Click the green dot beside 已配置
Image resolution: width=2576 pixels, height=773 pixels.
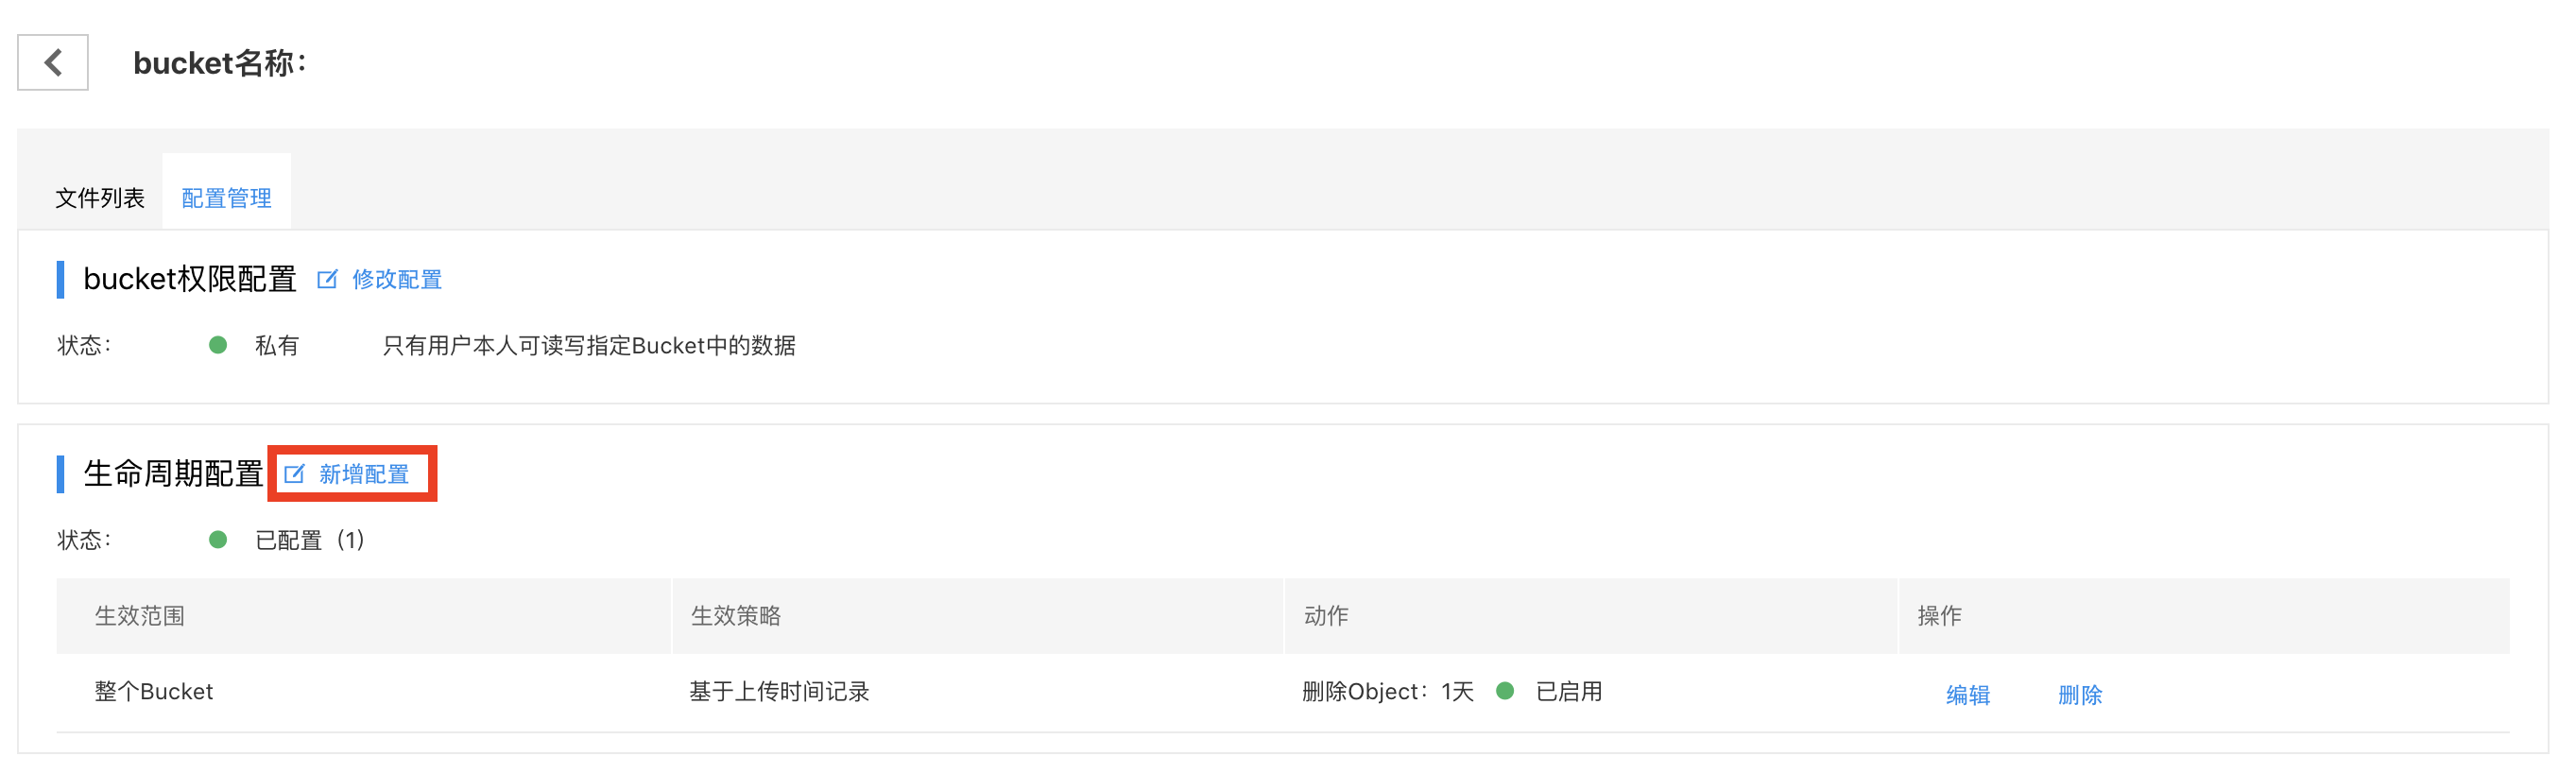[218, 540]
